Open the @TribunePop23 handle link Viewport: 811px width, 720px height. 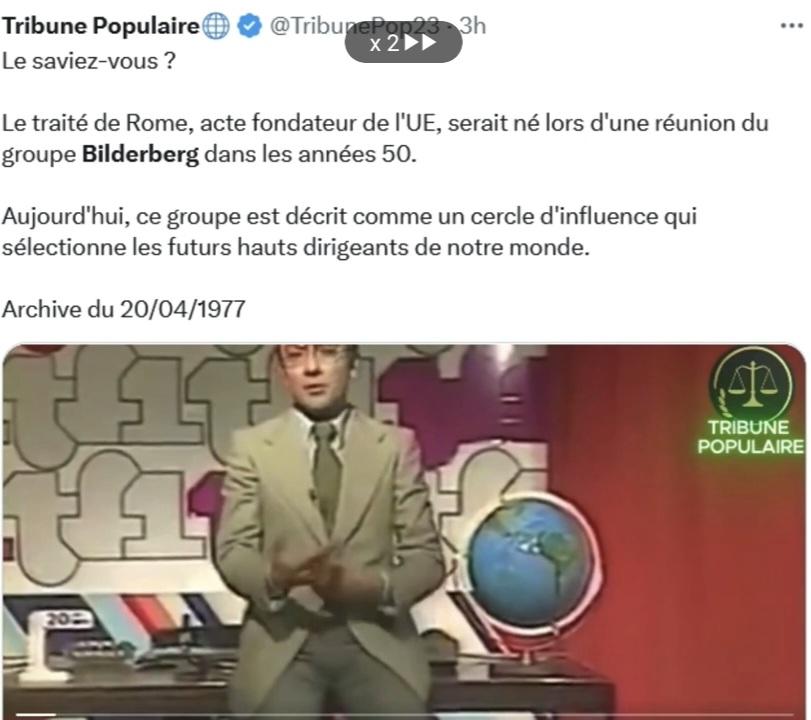(354, 26)
